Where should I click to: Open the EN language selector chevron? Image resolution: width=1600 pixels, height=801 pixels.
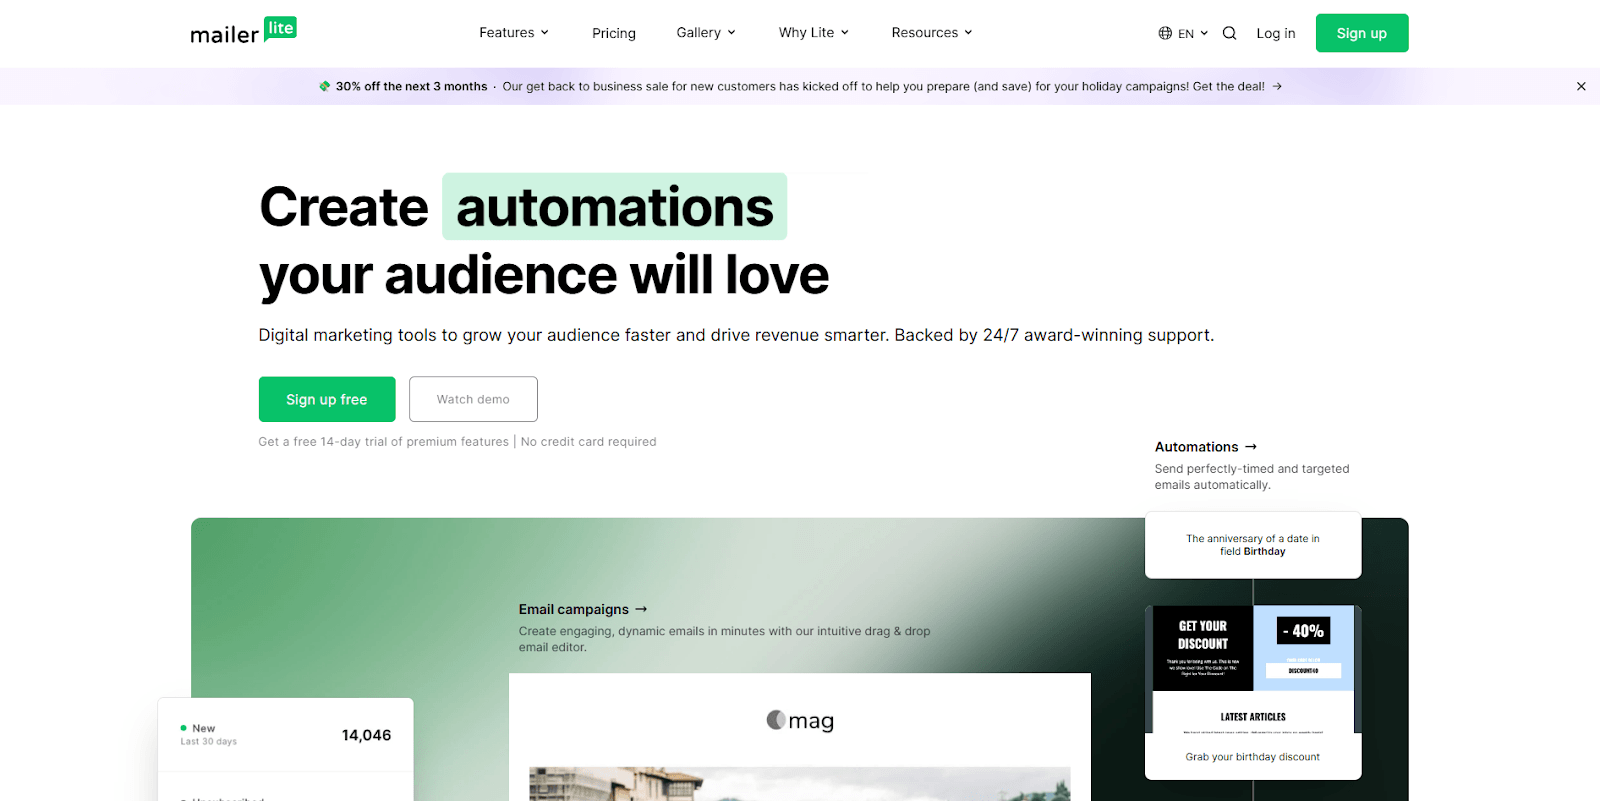(1204, 33)
